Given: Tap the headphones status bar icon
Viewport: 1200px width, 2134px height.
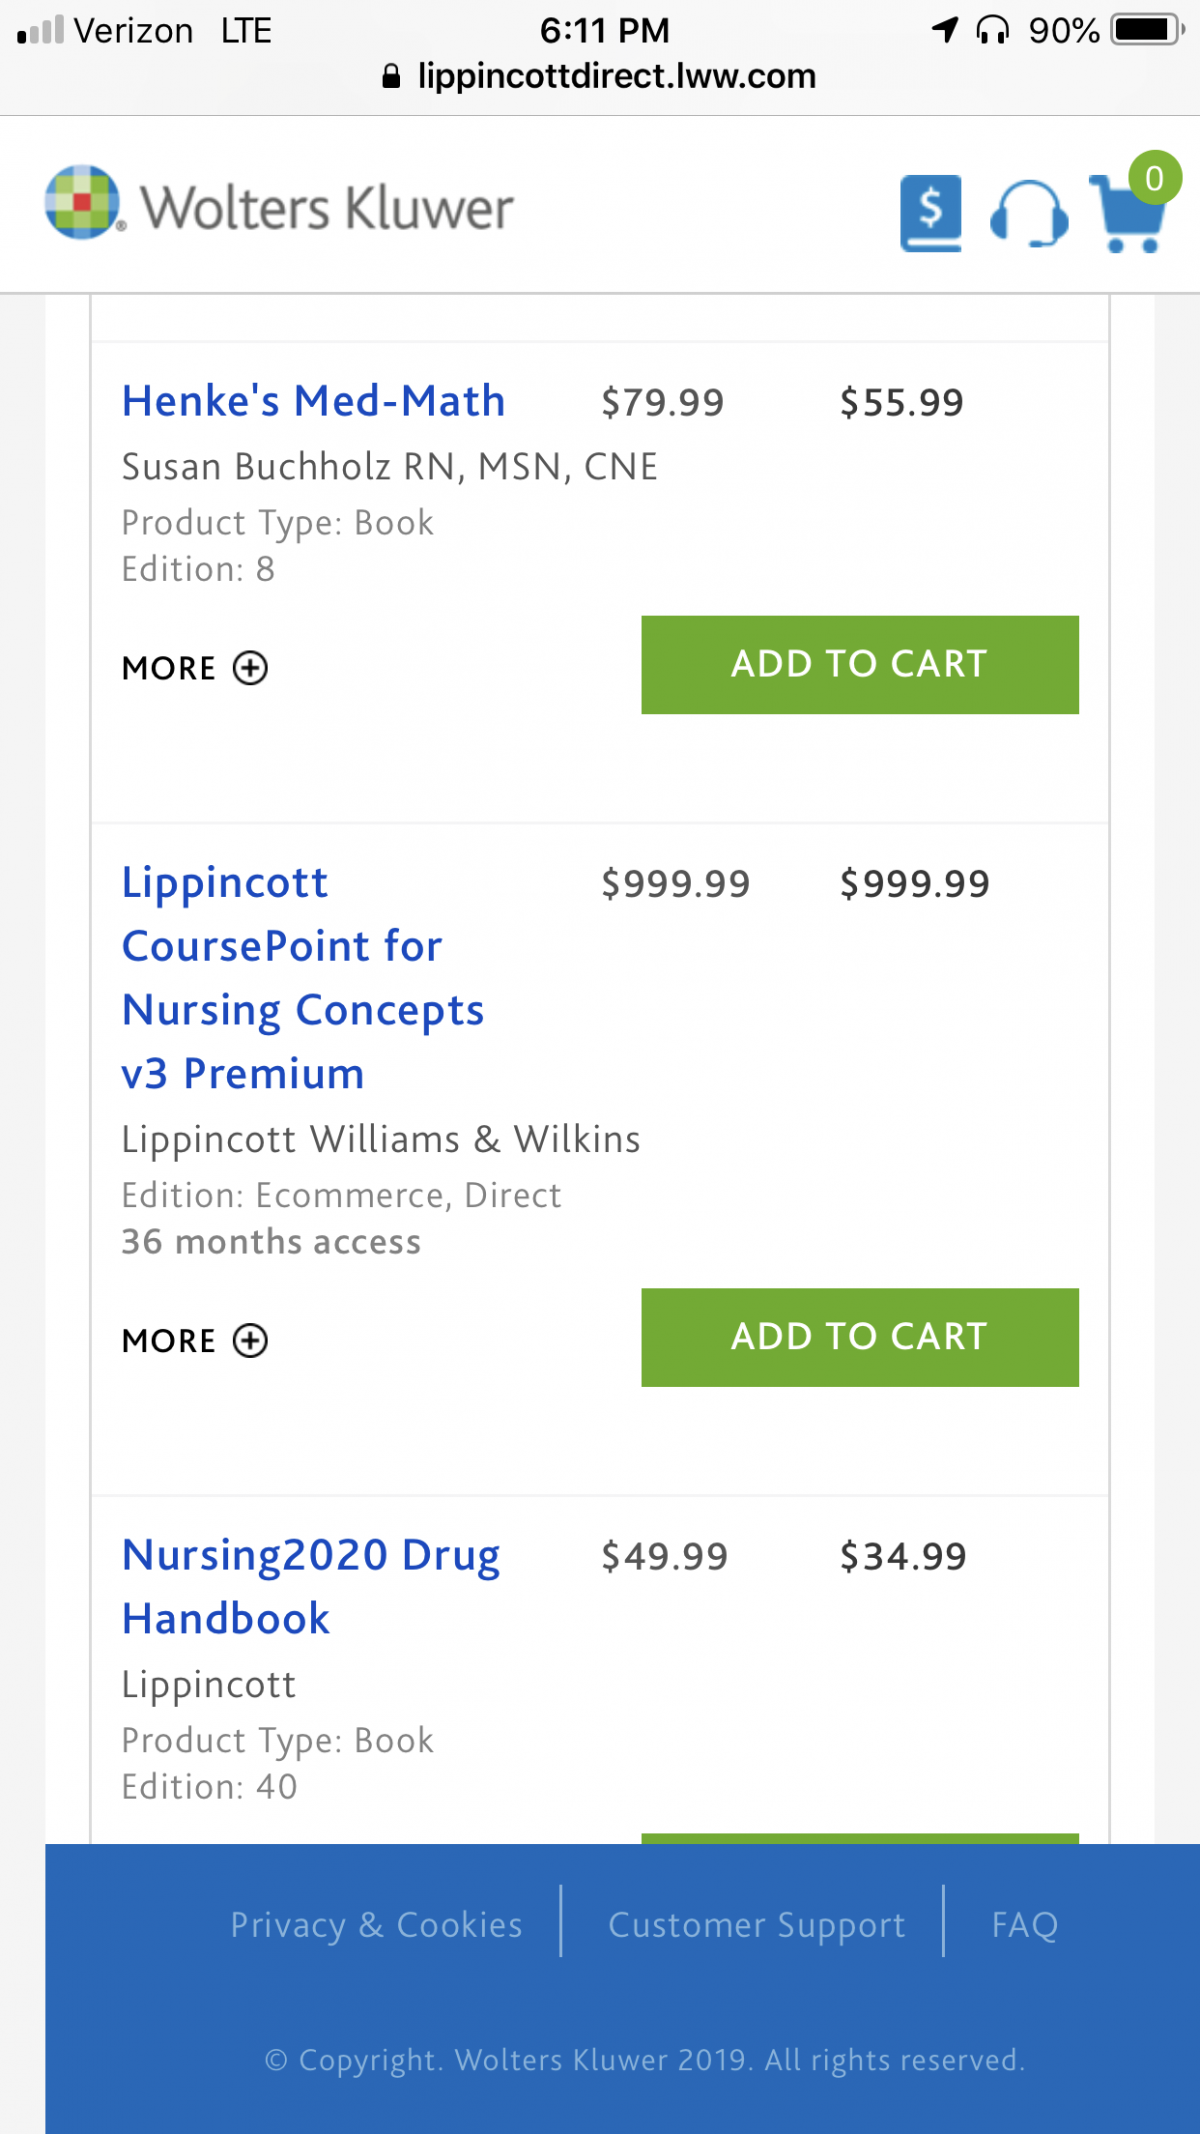Looking at the screenshot, I should (992, 30).
